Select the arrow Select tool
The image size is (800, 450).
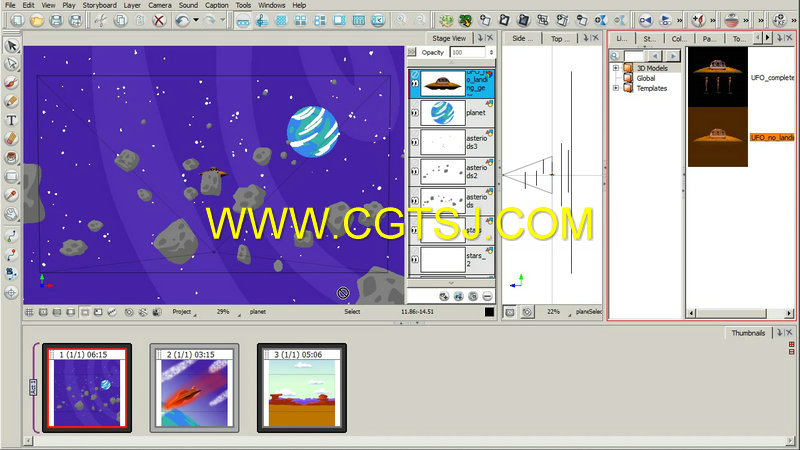point(11,46)
